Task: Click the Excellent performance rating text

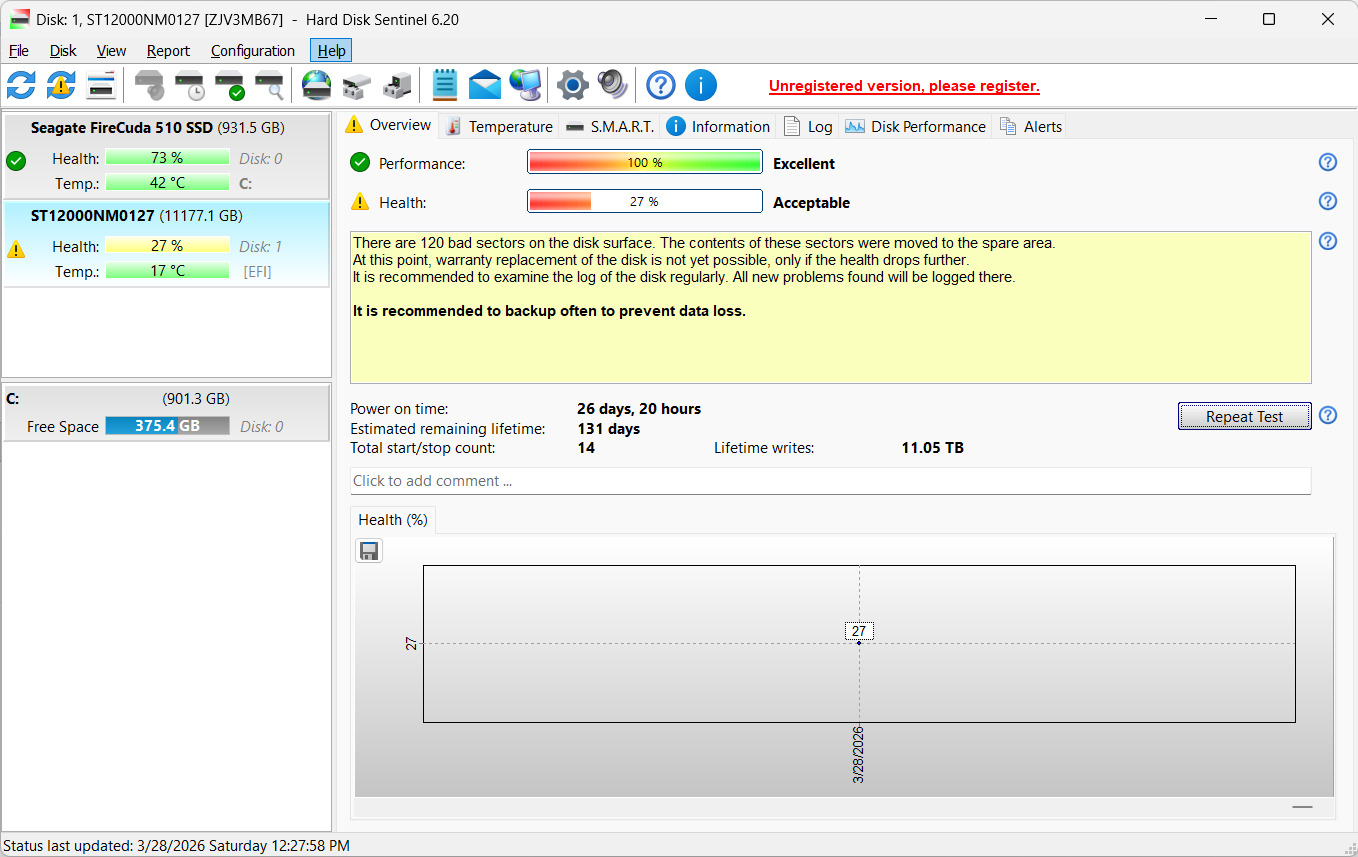Action: pos(804,163)
